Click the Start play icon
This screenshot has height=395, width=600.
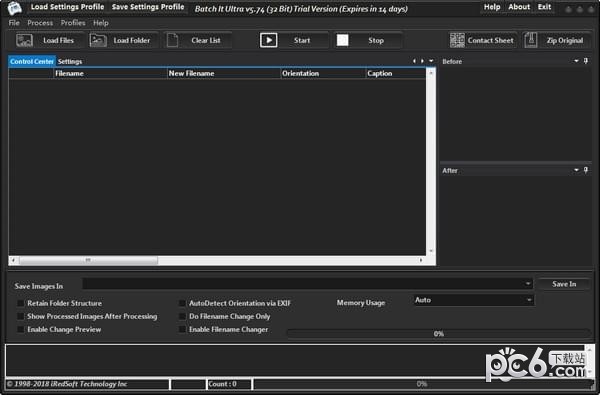pyautogui.click(x=269, y=40)
